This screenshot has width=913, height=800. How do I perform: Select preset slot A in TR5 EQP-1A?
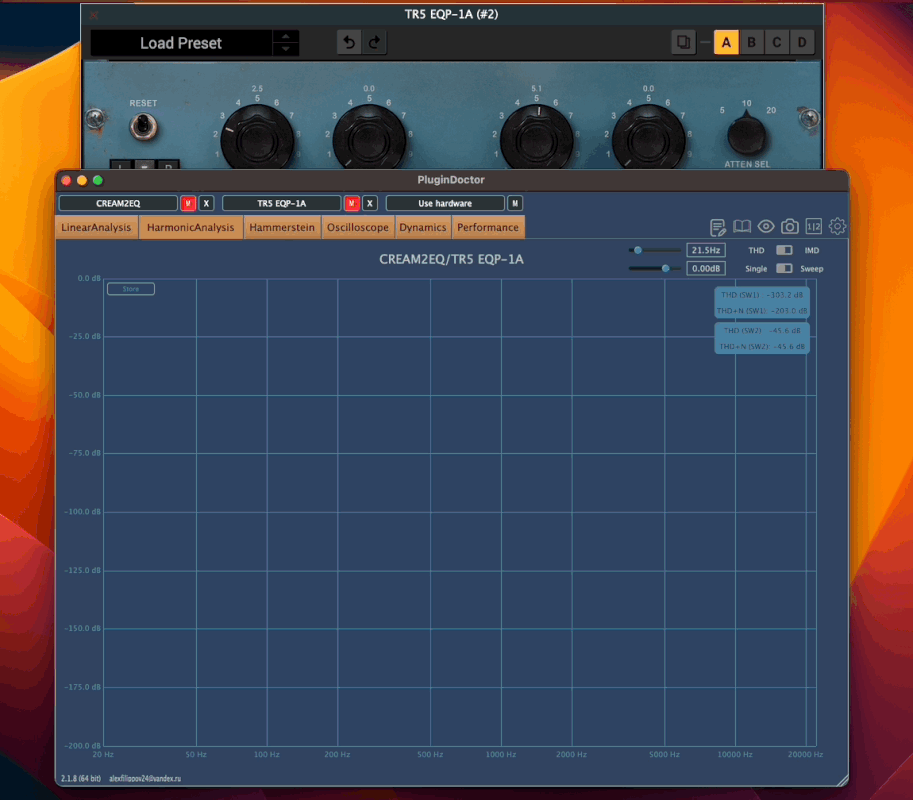(726, 43)
